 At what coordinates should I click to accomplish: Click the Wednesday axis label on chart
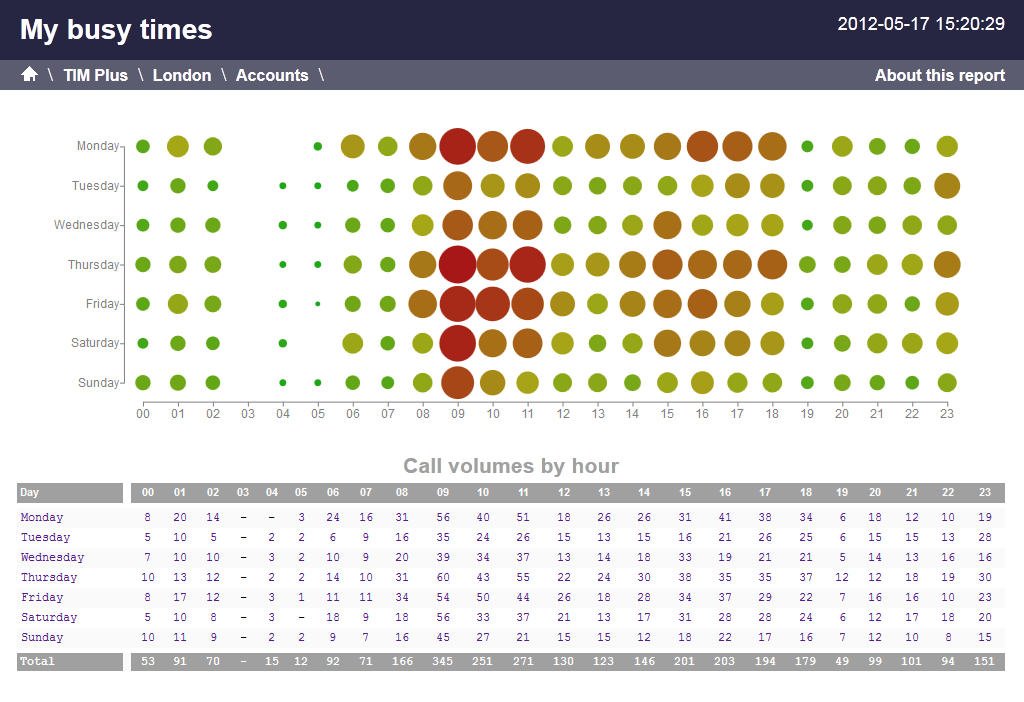[x=86, y=225]
